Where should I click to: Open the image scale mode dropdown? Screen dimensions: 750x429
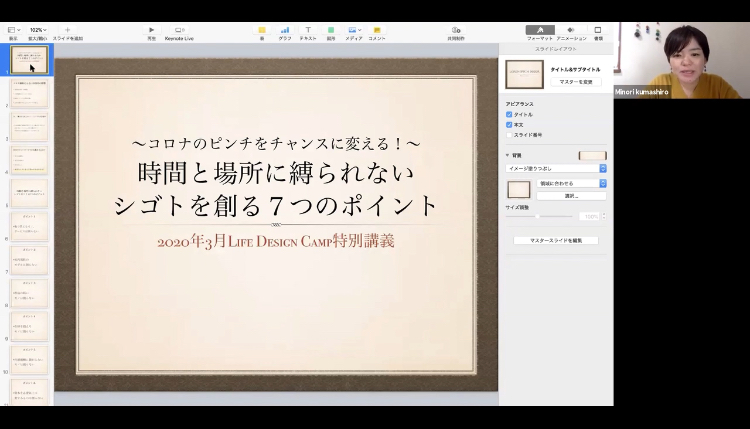[x=572, y=184]
